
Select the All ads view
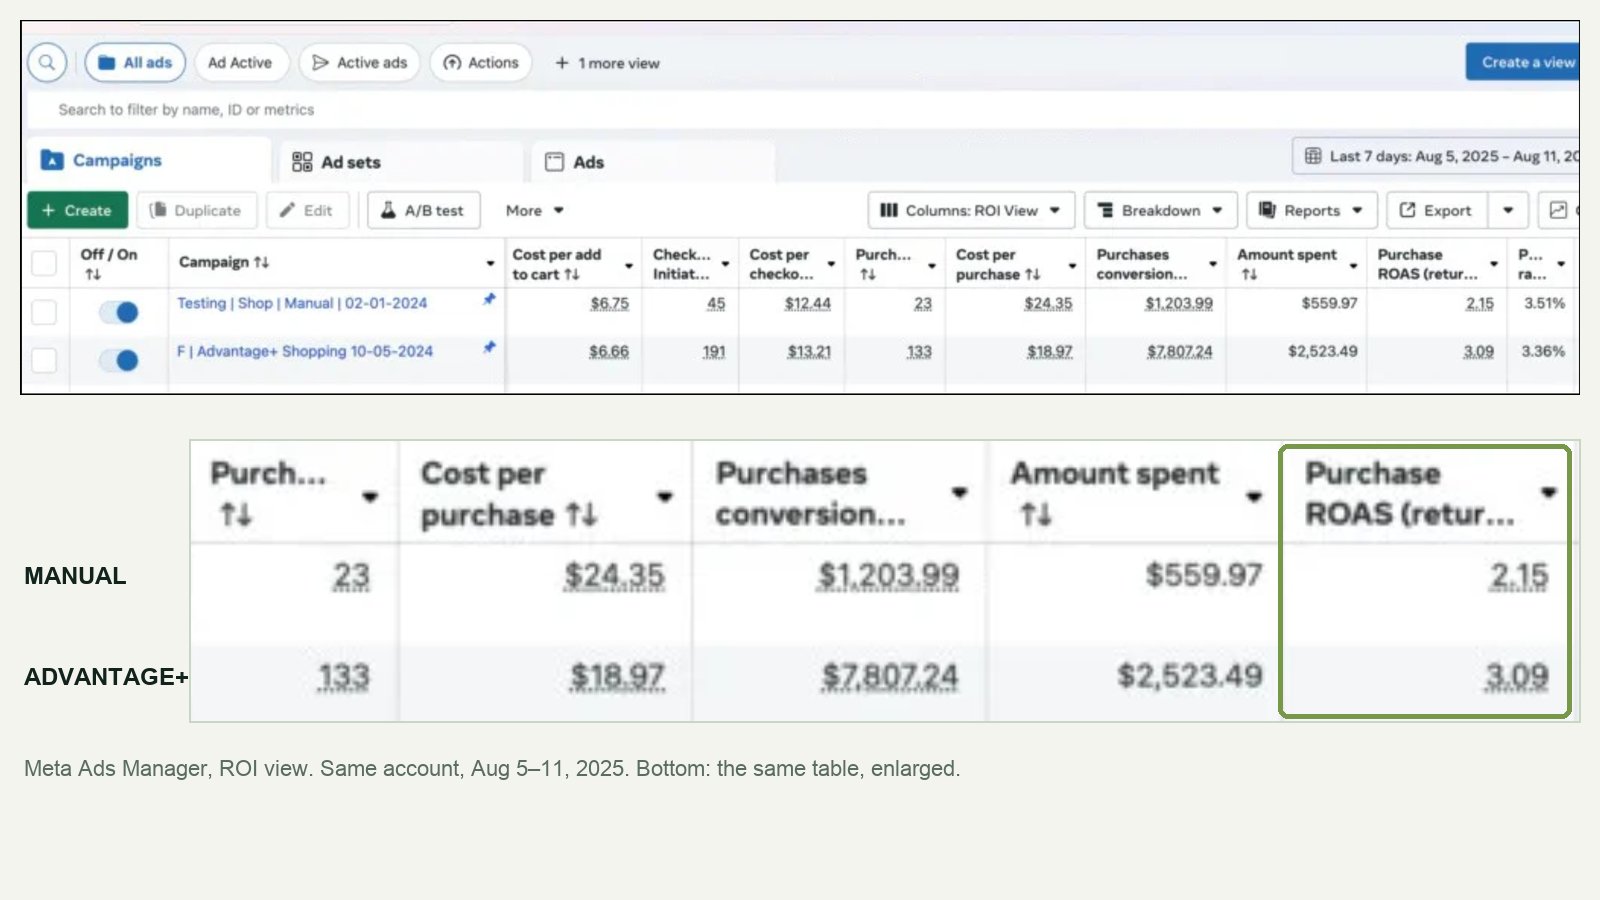[x=135, y=62]
